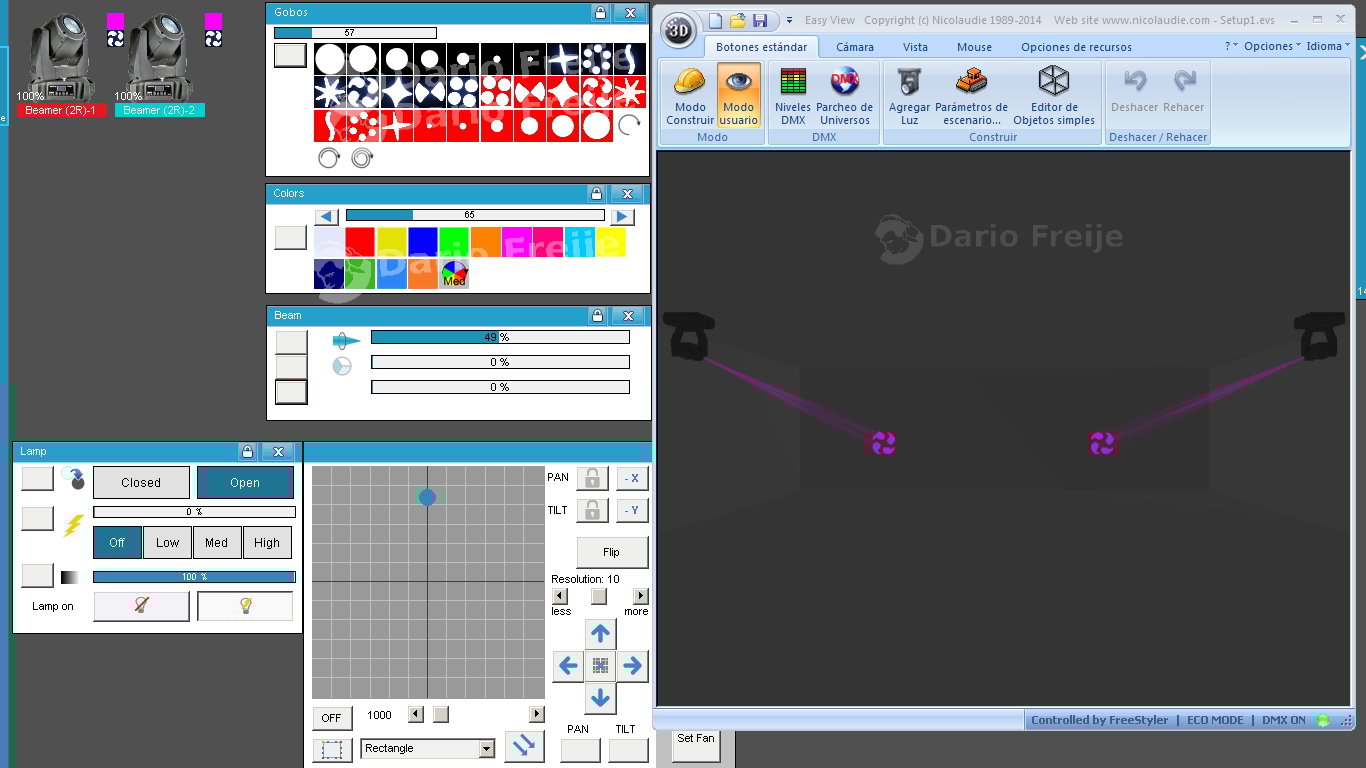Screen dimensions: 1366x768
Task: Open Editor de Objetos simples
Action: (x=1054, y=96)
